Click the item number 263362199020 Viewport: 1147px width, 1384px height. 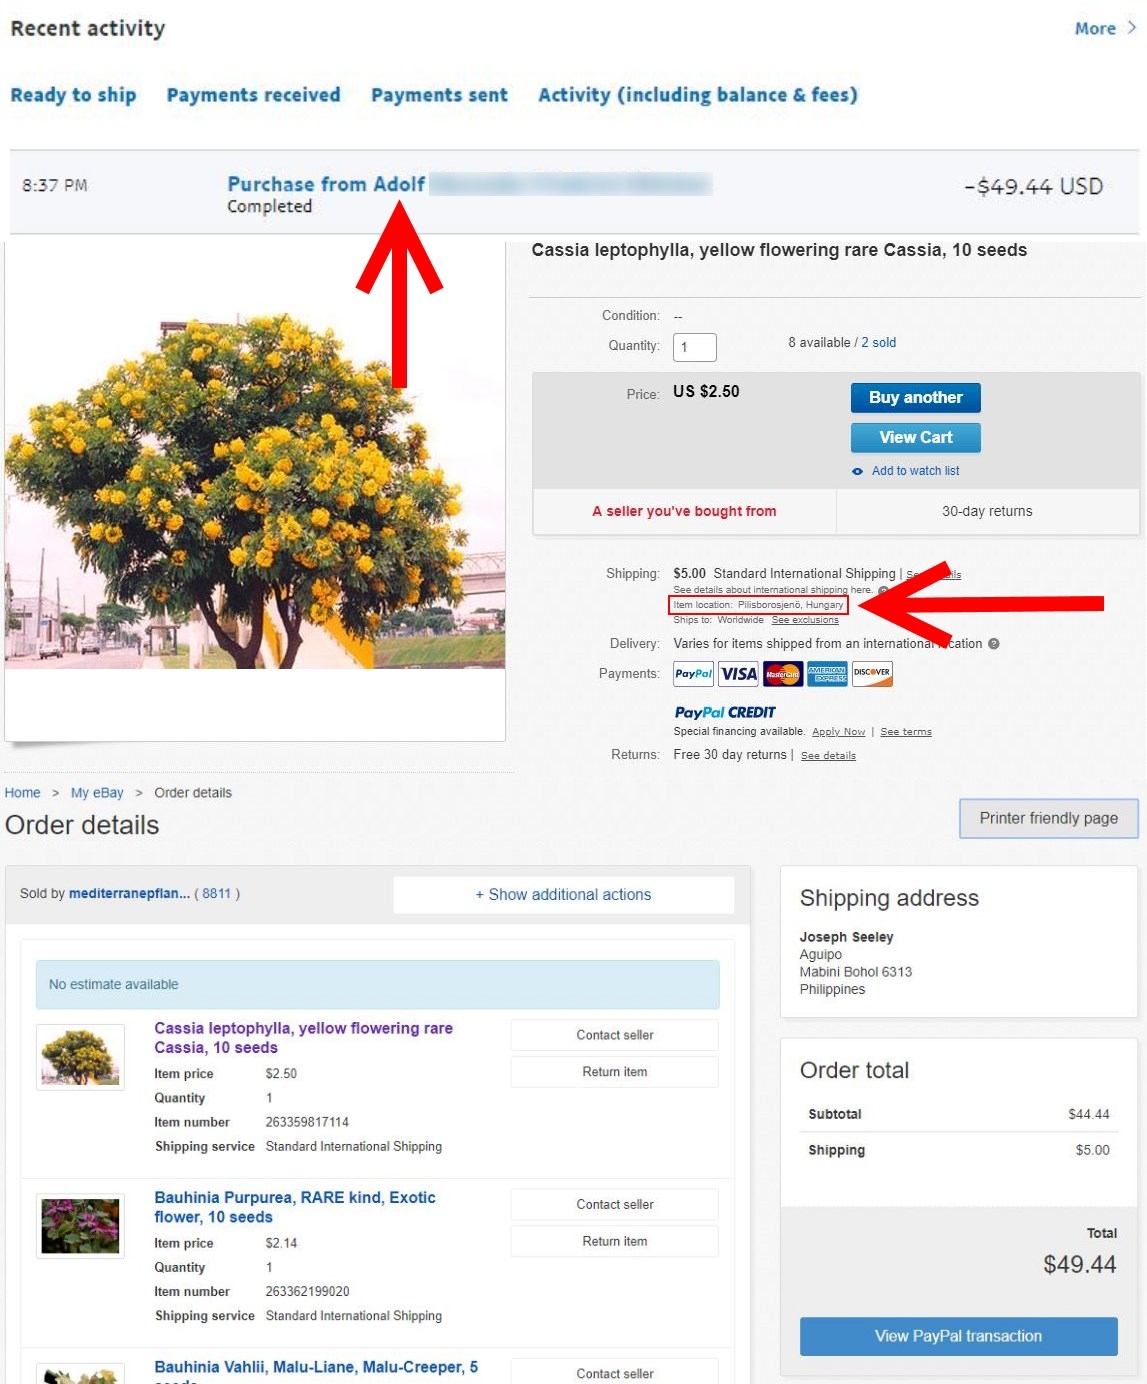pos(307,1292)
